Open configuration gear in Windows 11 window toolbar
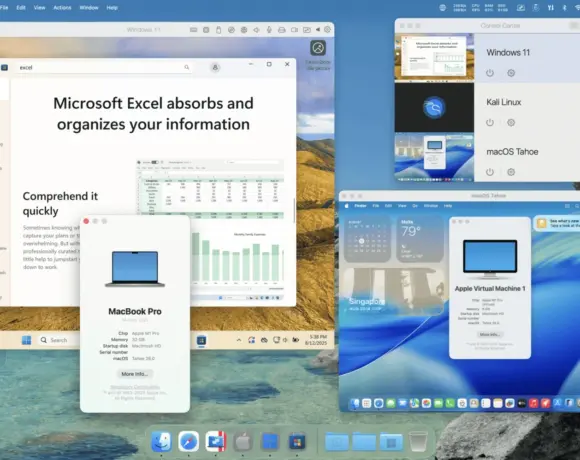This screenshot has width=580, height=460. pyautogui.click(x=327, y=29)
